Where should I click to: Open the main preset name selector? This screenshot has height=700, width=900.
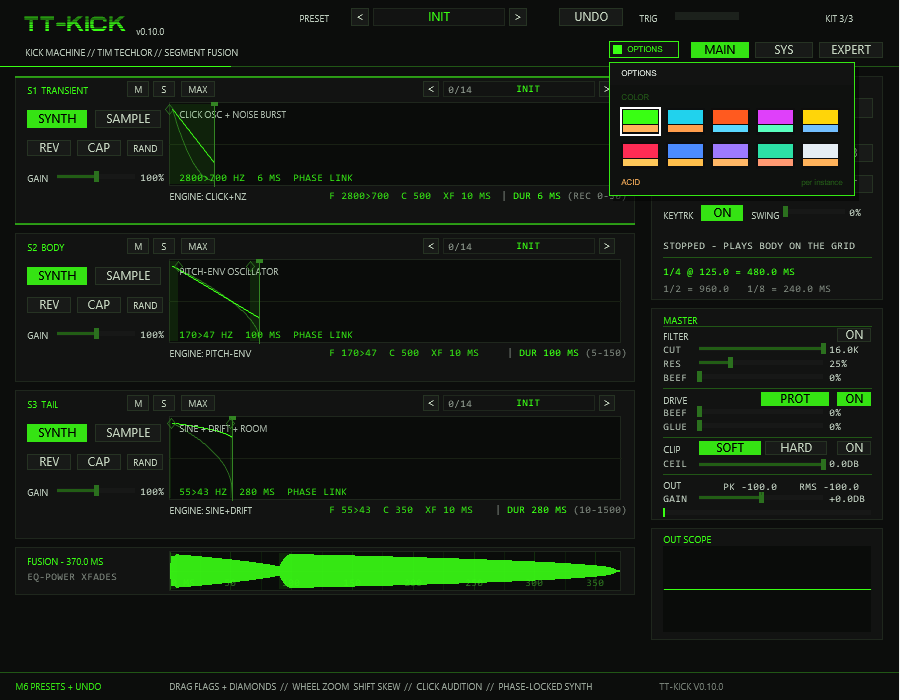pyautogui.click(x=439, y=17)
